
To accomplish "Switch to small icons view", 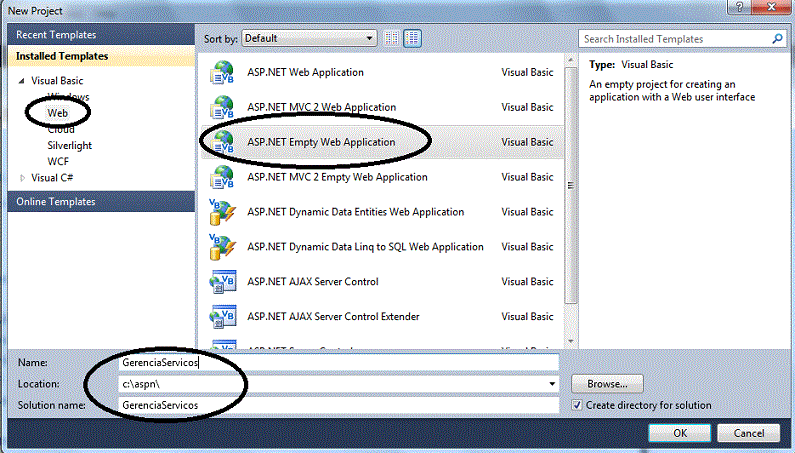I will click(391, 39).
